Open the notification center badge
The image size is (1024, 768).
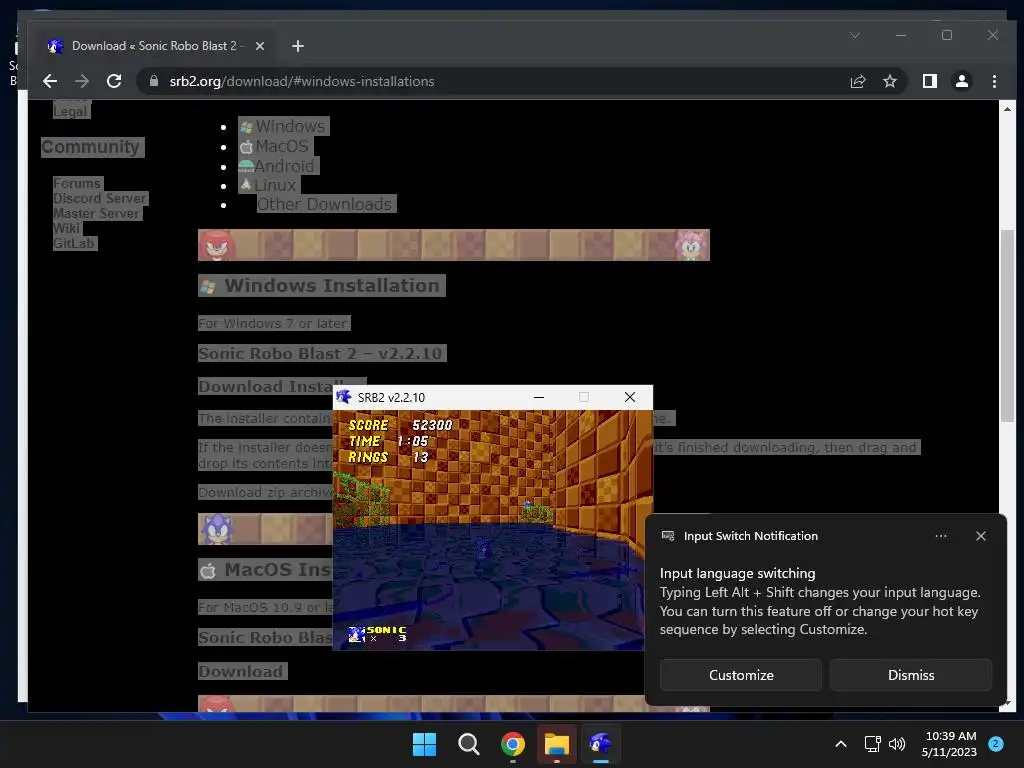(995, 744)
